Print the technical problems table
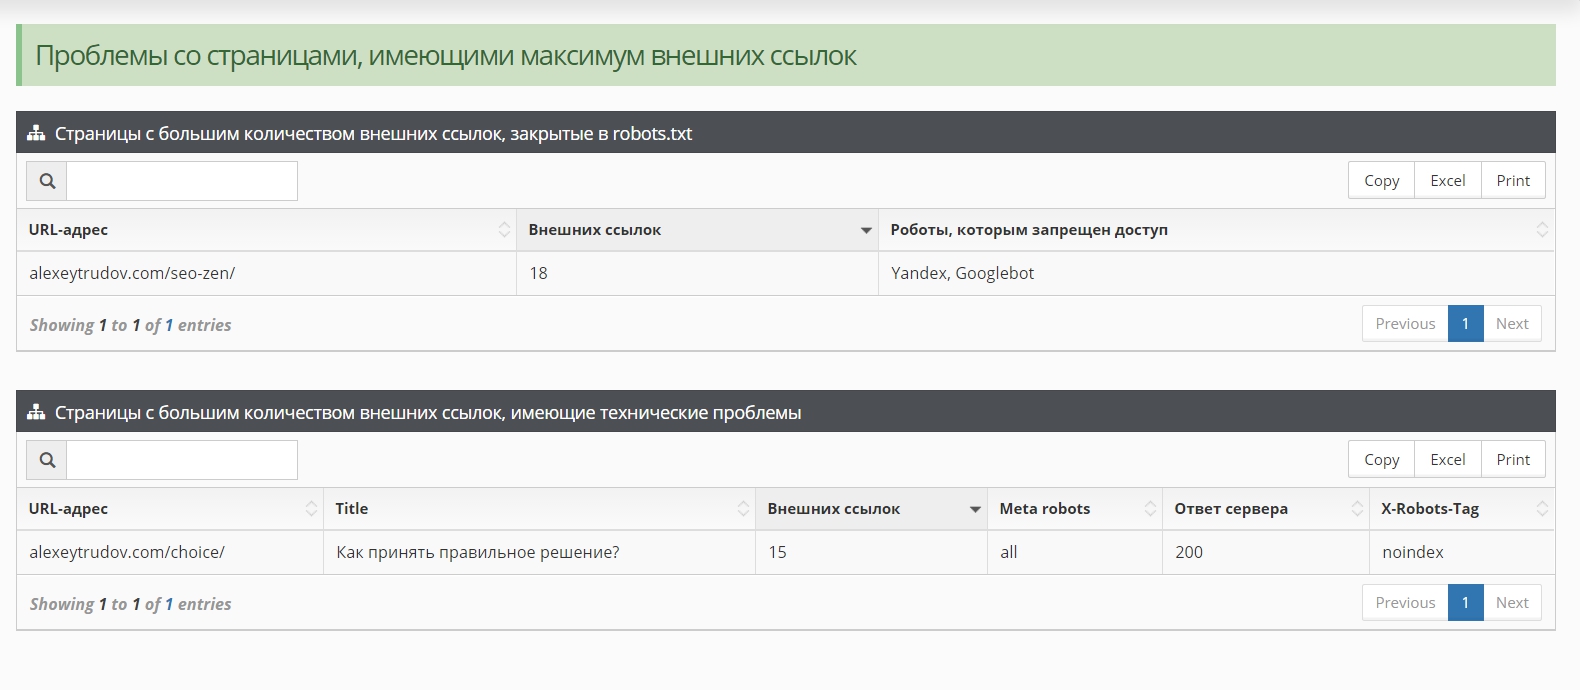Screen dimensions: 1580x690 pos(1512,460)
